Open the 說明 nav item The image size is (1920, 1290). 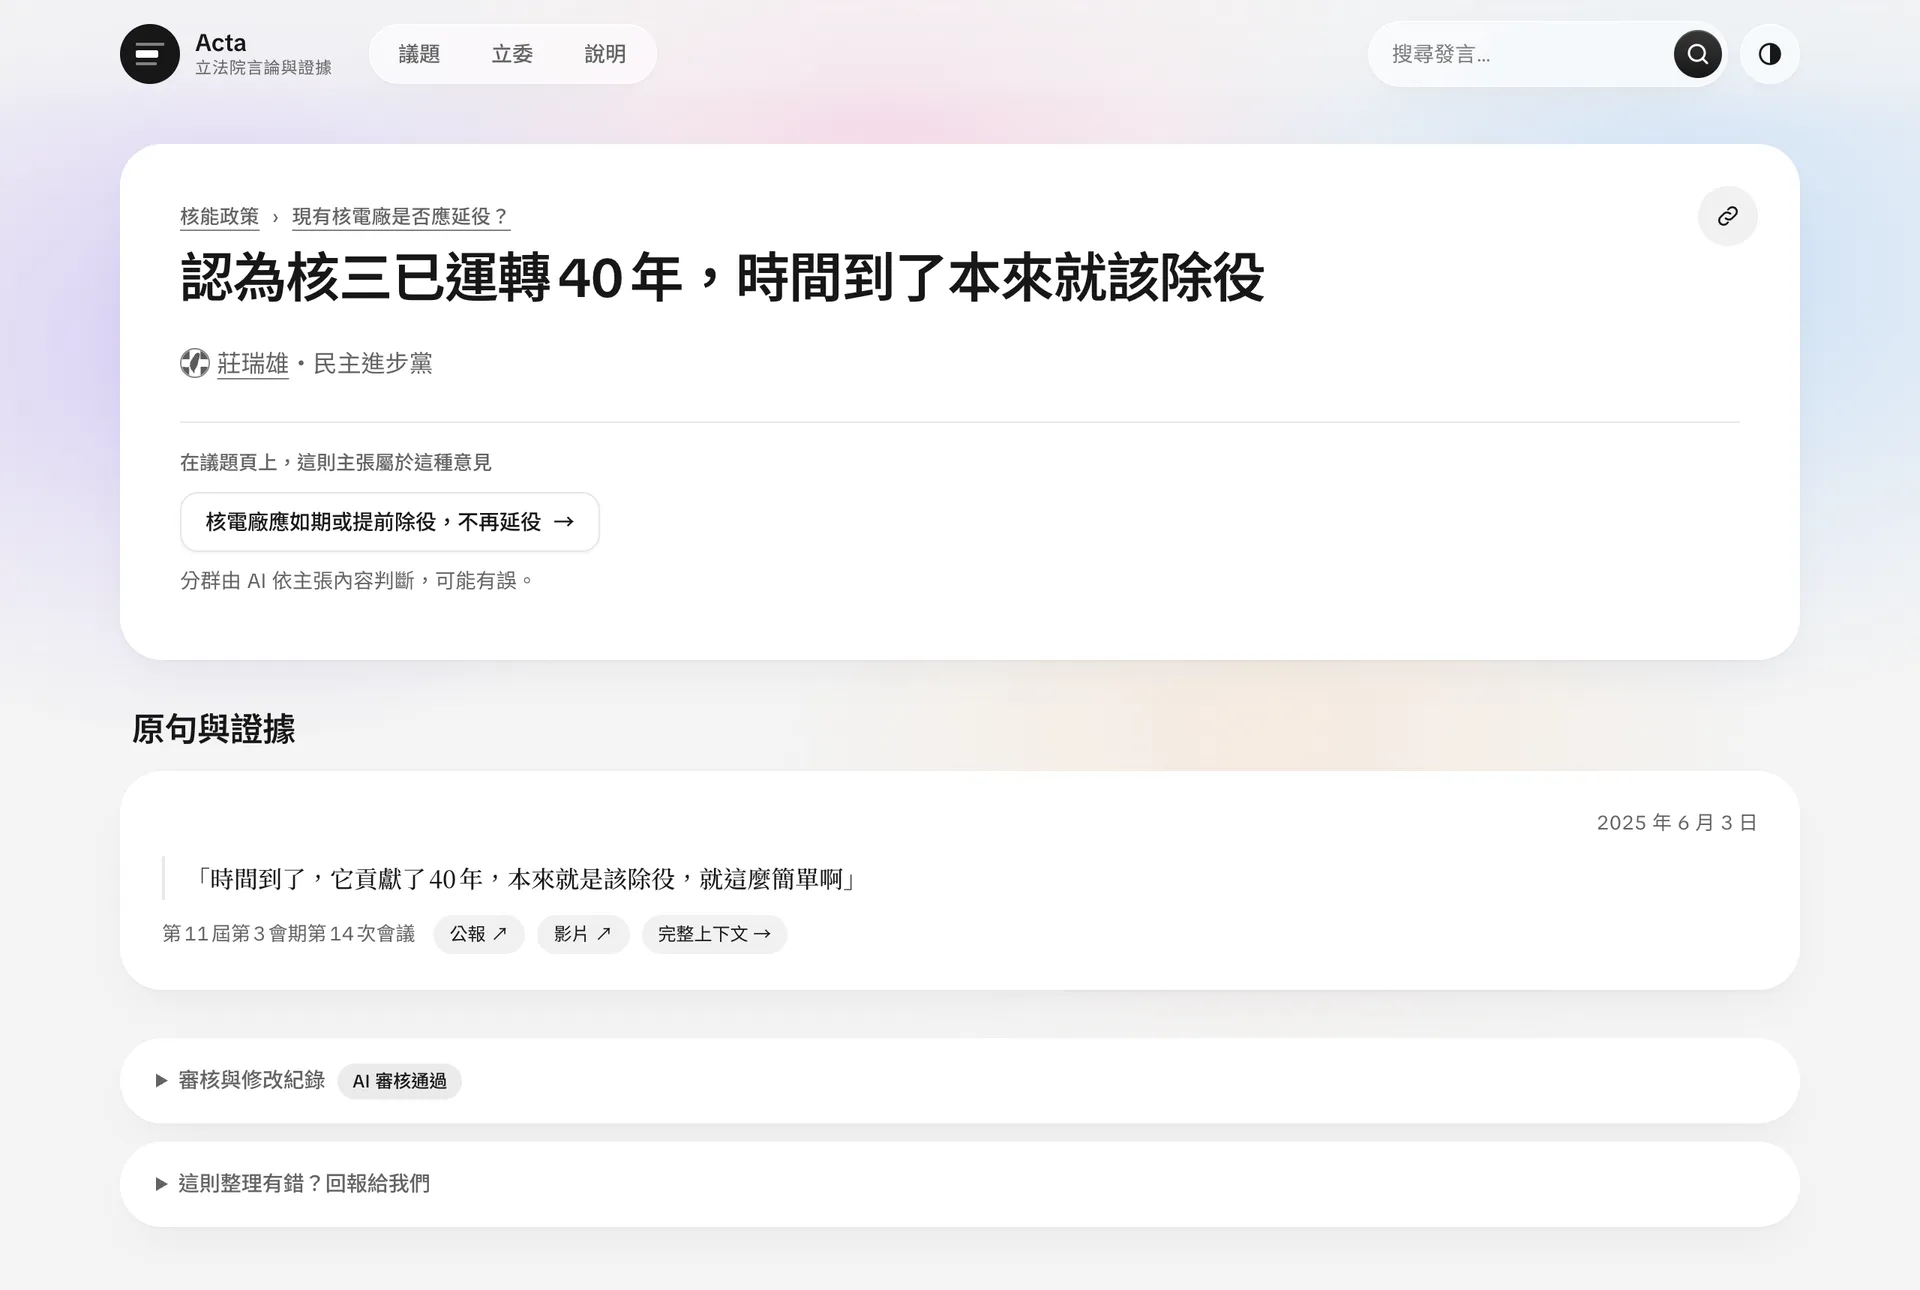(x=605, y=54)
